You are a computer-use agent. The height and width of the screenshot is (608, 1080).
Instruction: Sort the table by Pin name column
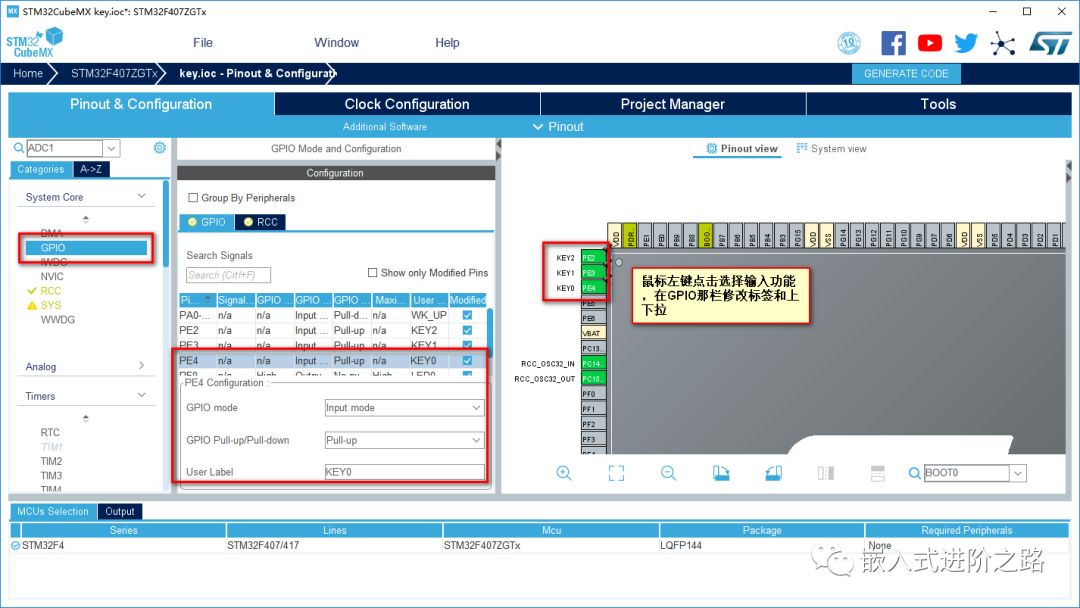coord(196,300)
